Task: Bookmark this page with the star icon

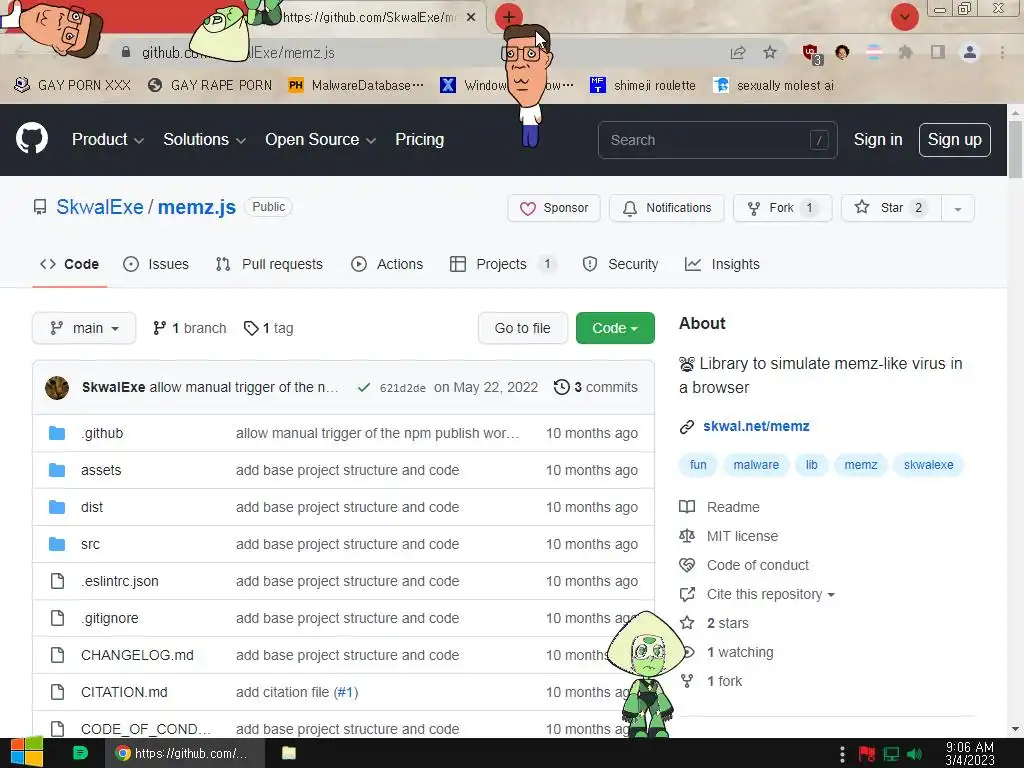Action: (x=770, y=53)
